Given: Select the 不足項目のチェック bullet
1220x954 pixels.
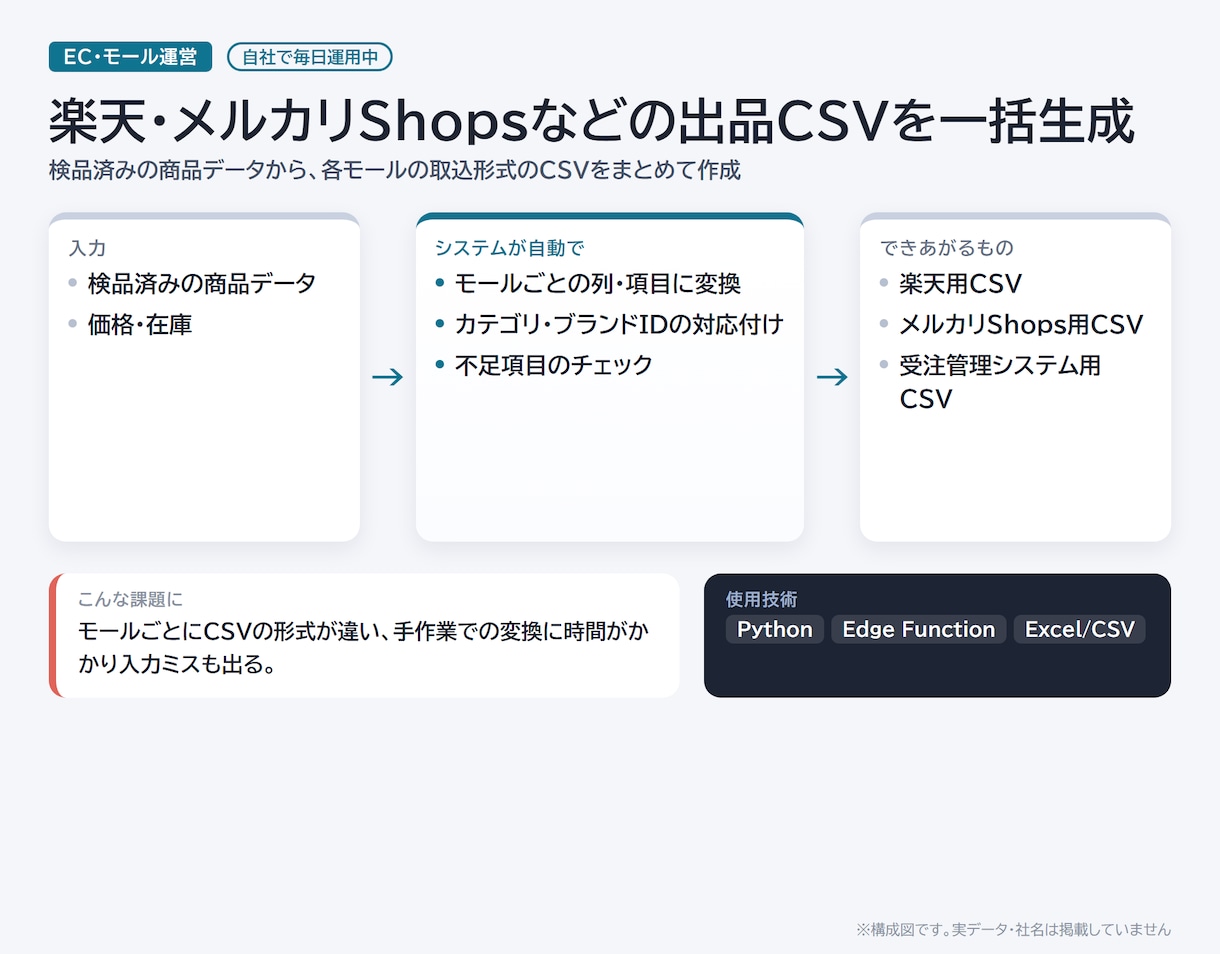Looking at the screenshot, I should [x=553, y=365].
